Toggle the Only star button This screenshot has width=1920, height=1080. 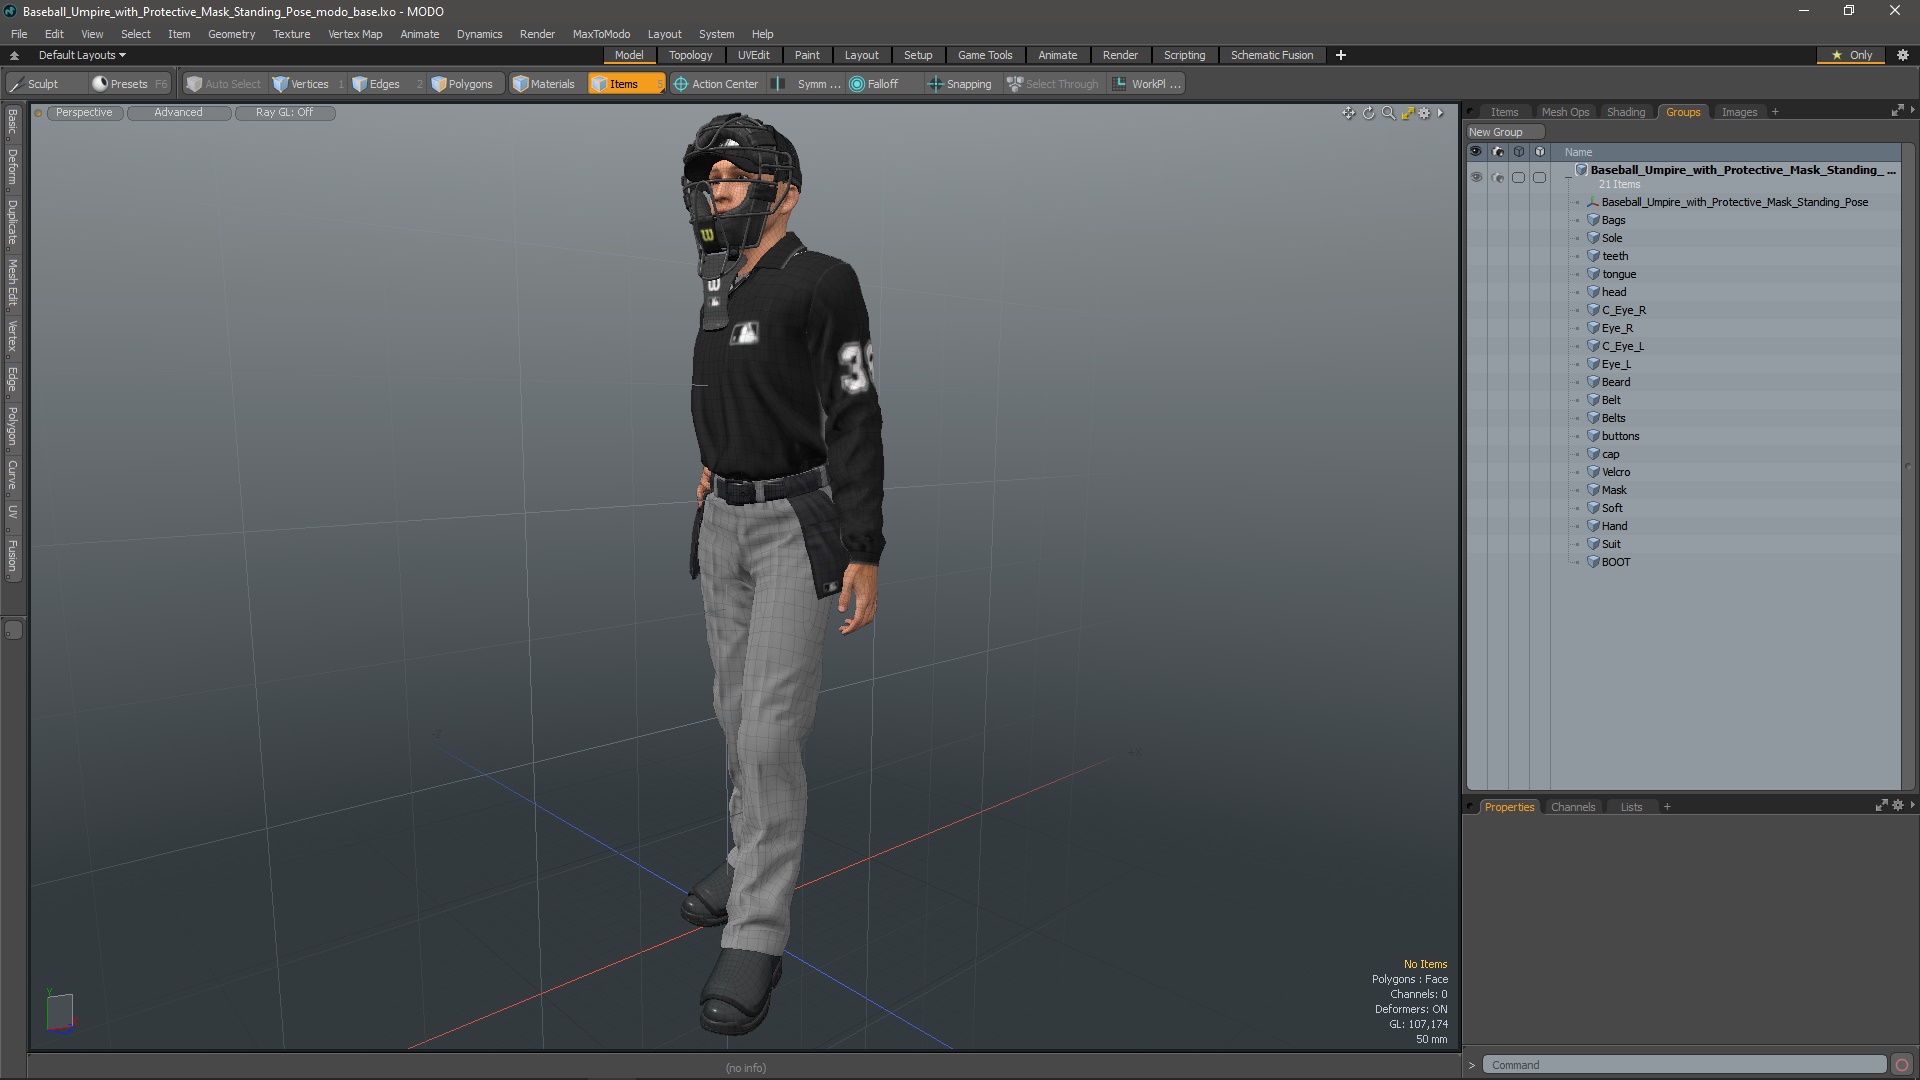(1852, 55)
